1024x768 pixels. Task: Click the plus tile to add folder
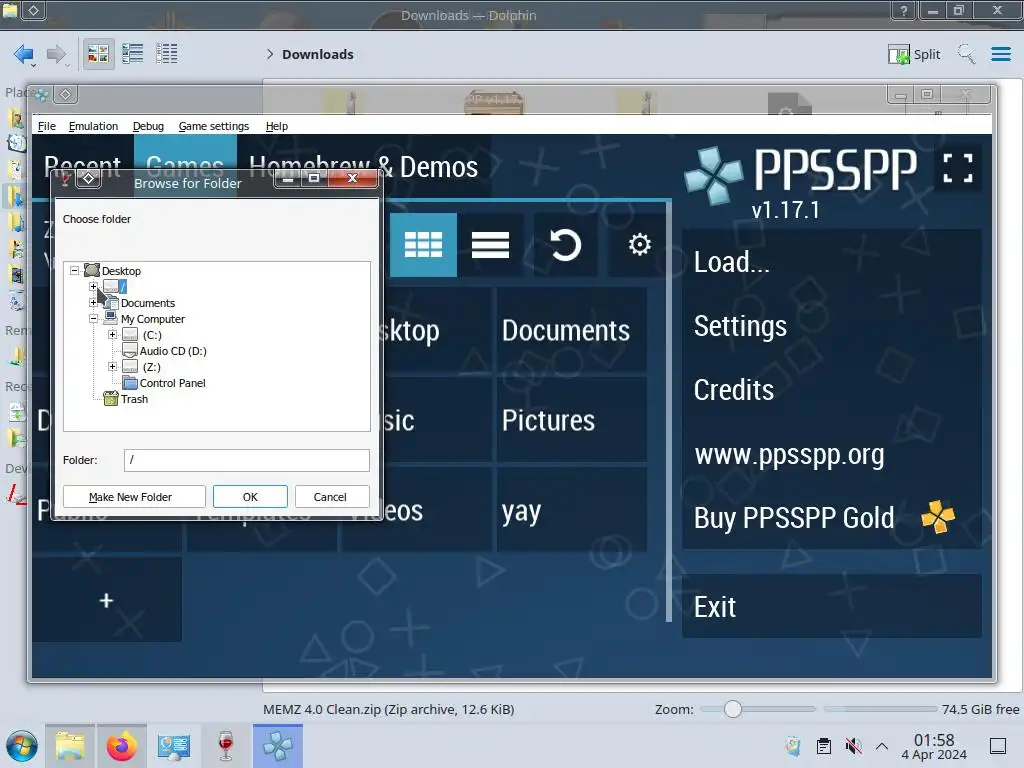(106, 600)
